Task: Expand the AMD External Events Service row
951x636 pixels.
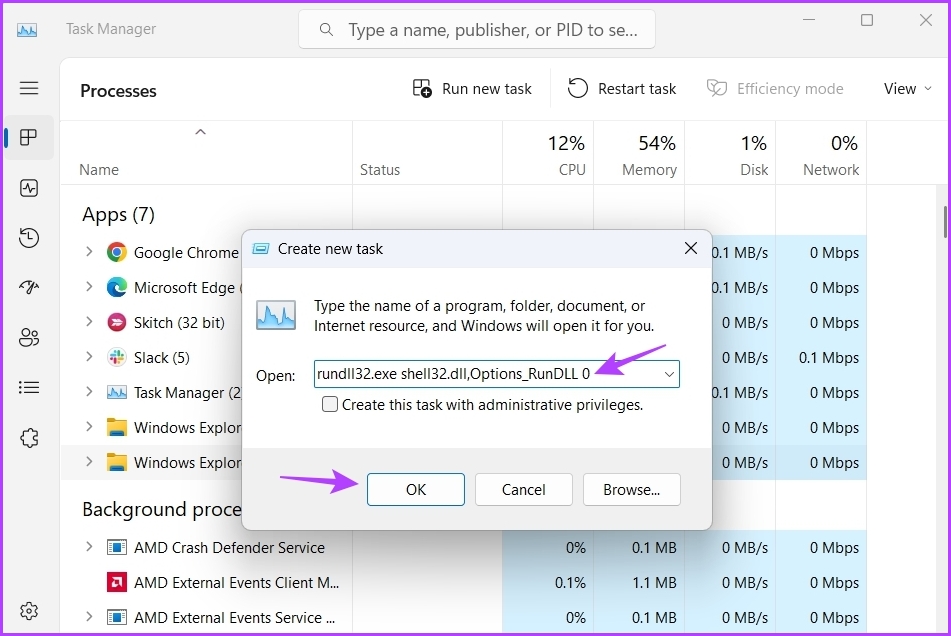Action: coord(89,617)
